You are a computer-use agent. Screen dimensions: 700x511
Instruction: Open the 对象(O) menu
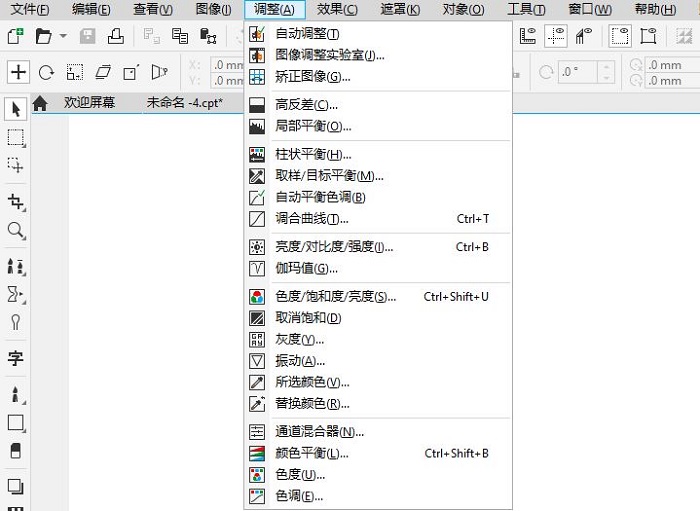(463, 9)
